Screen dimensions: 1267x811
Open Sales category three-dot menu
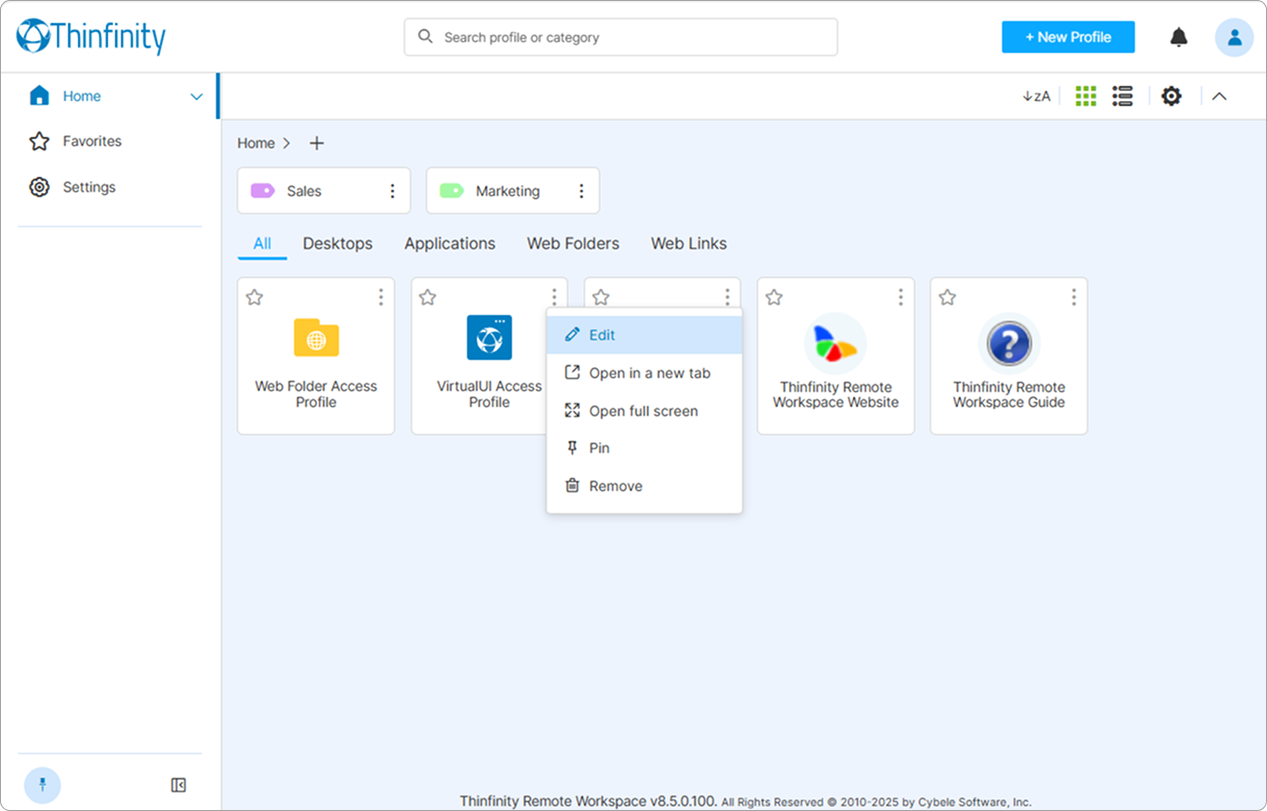pos(392,191)
